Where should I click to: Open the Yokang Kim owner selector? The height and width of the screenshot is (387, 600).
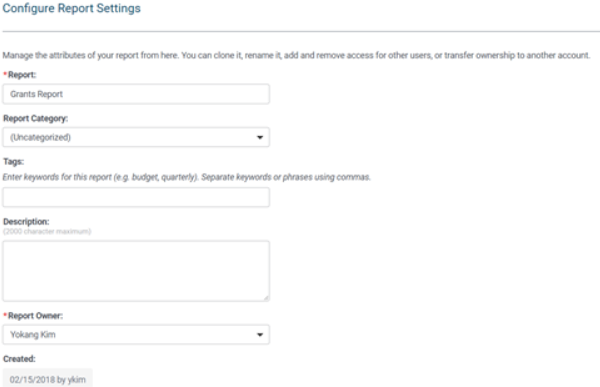tap(136, 335)
